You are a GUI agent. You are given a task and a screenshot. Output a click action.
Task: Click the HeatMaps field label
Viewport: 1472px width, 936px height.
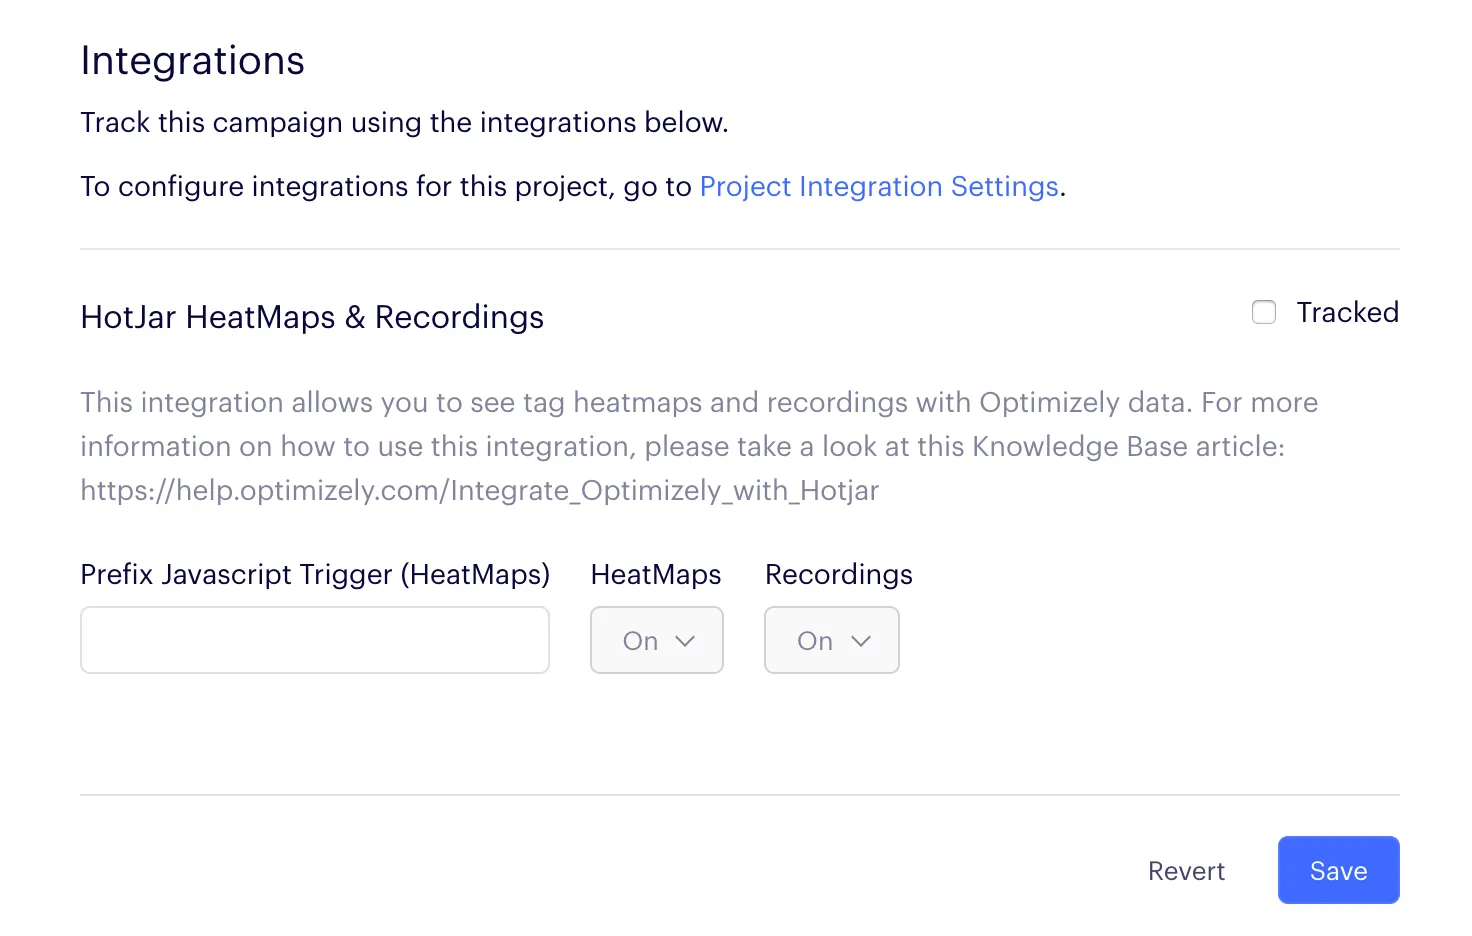pyautogui.click(x=656, y=575)
